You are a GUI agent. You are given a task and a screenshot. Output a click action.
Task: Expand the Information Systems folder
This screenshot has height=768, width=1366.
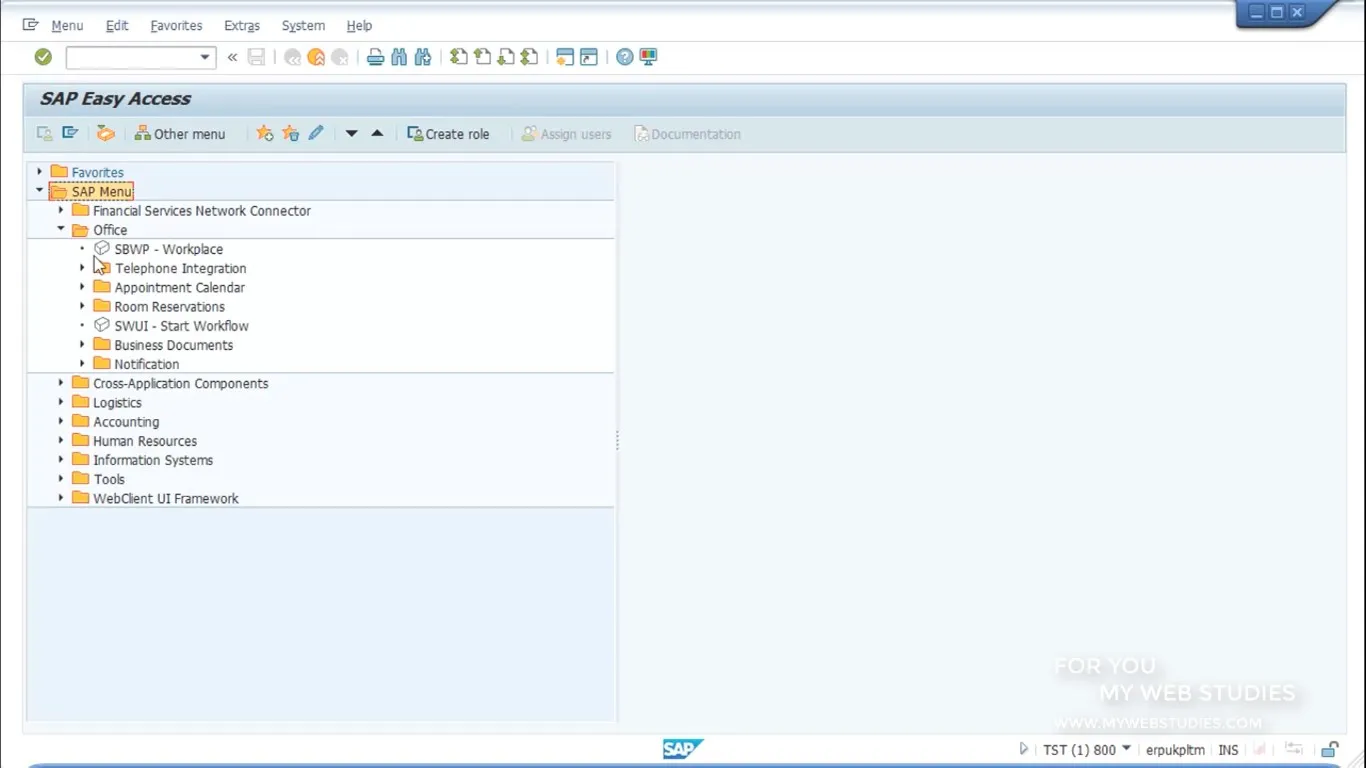61,460
